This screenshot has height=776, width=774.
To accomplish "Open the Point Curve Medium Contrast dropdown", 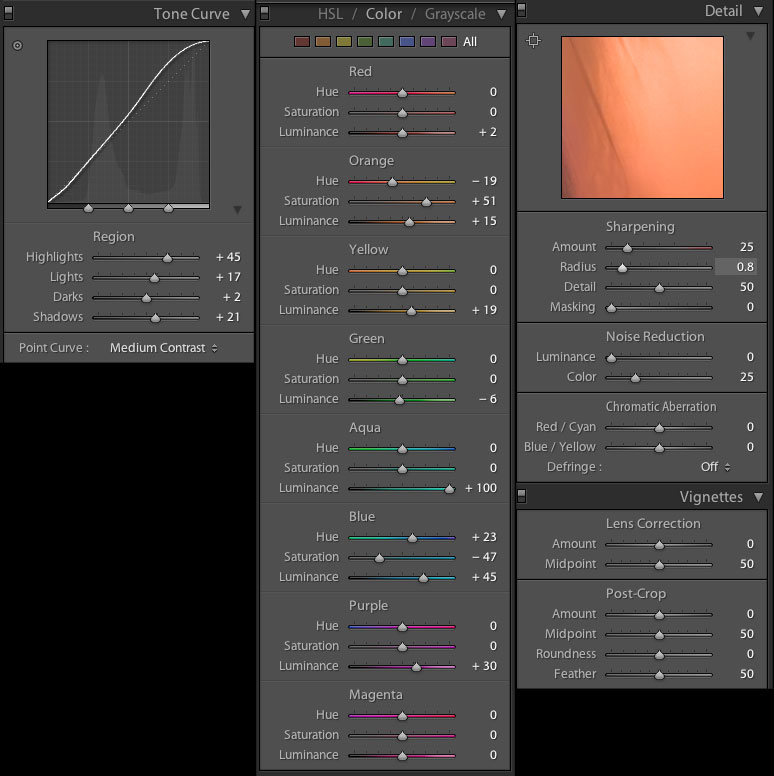I will 163,348.
